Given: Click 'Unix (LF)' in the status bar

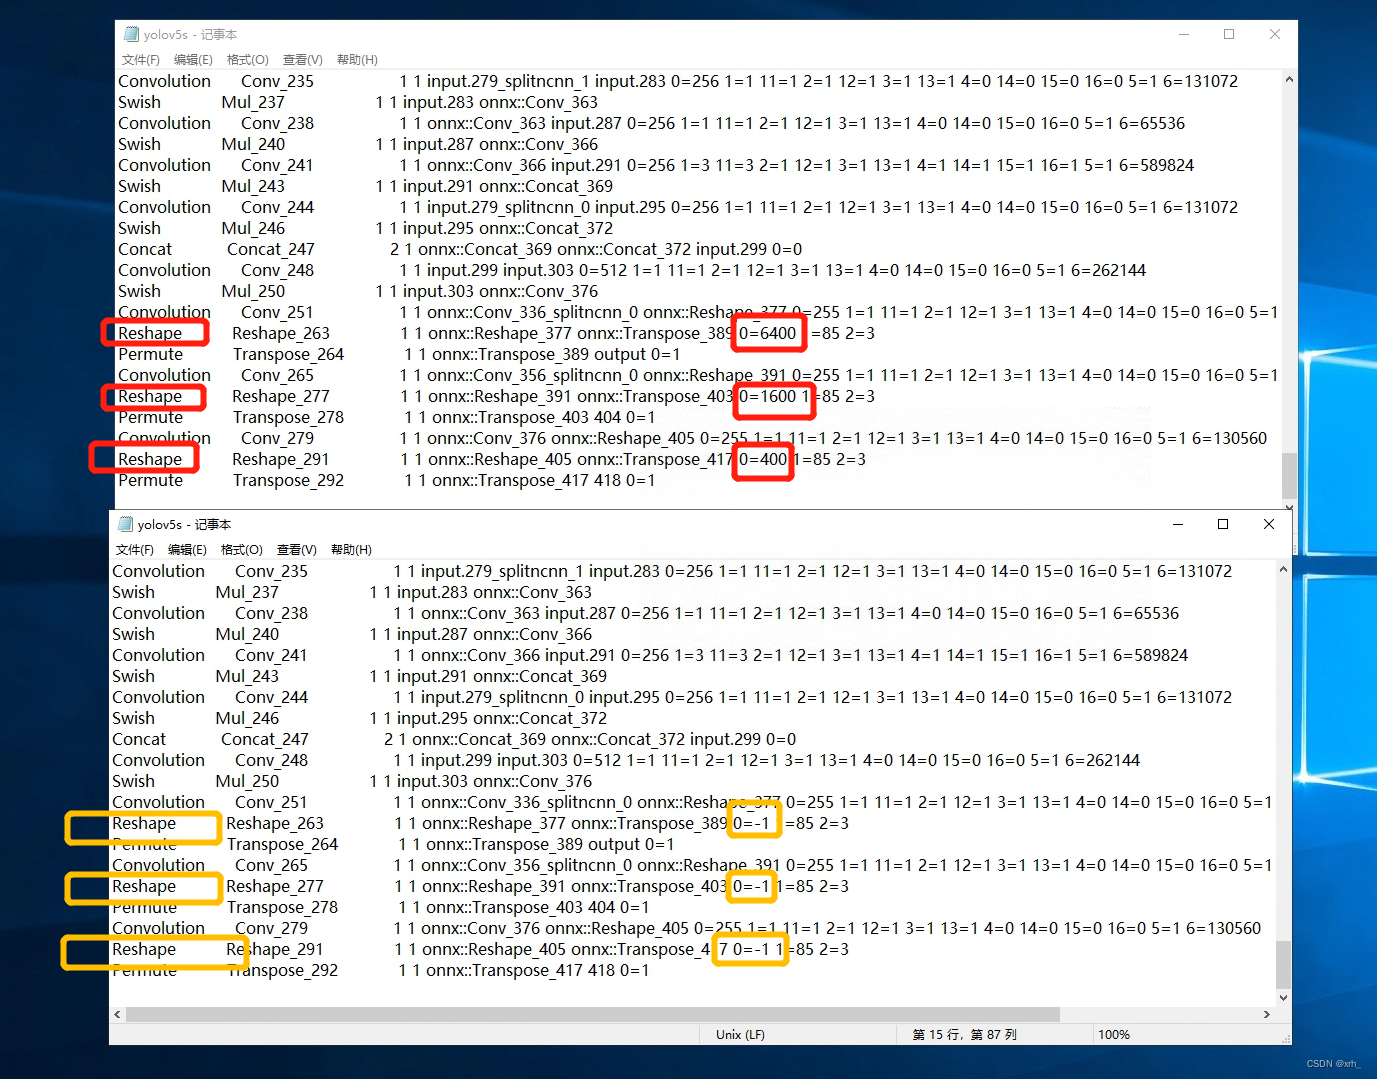Looking at the screenshot, I should (741, 1034).
